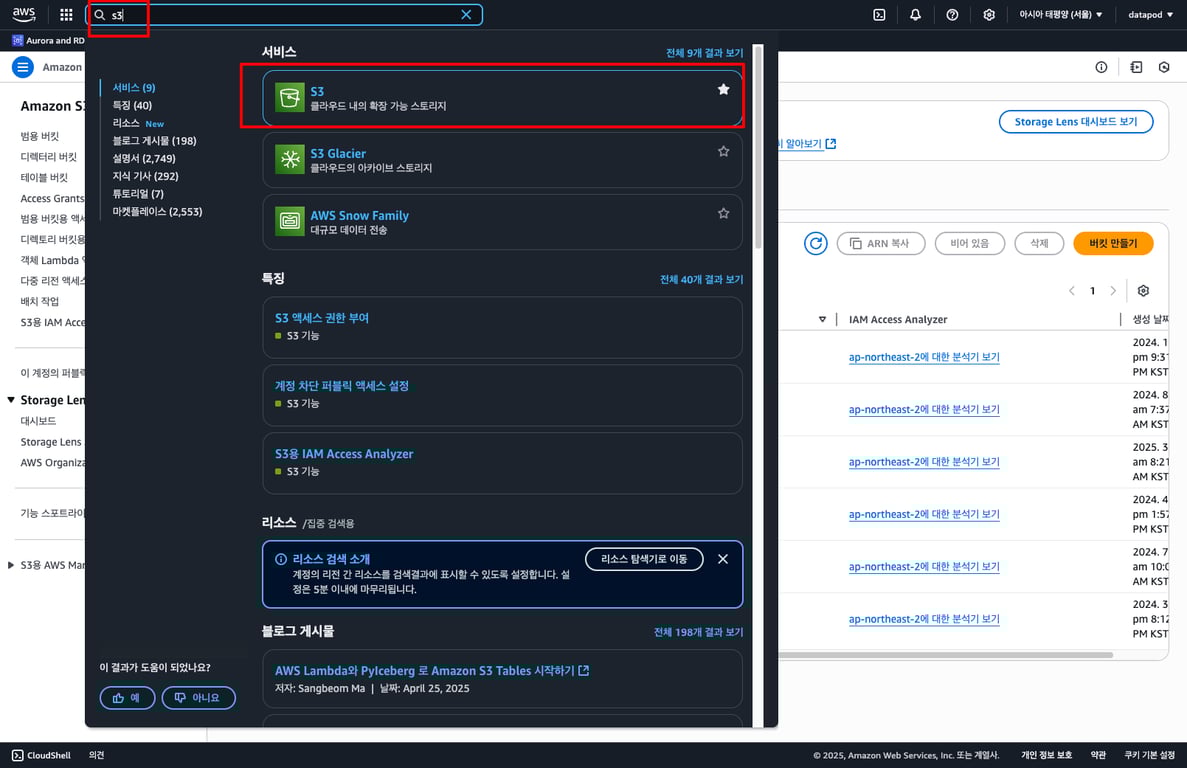Click the info icon in resource banner
Screen dimensions: 1187x768
click(281, 559)
